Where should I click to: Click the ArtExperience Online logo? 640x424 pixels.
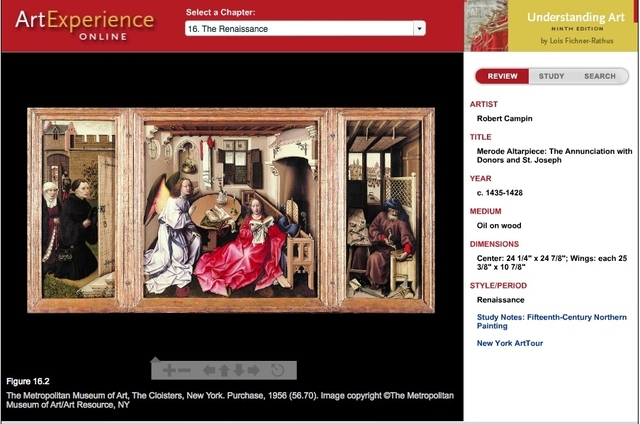pos(85,25)
